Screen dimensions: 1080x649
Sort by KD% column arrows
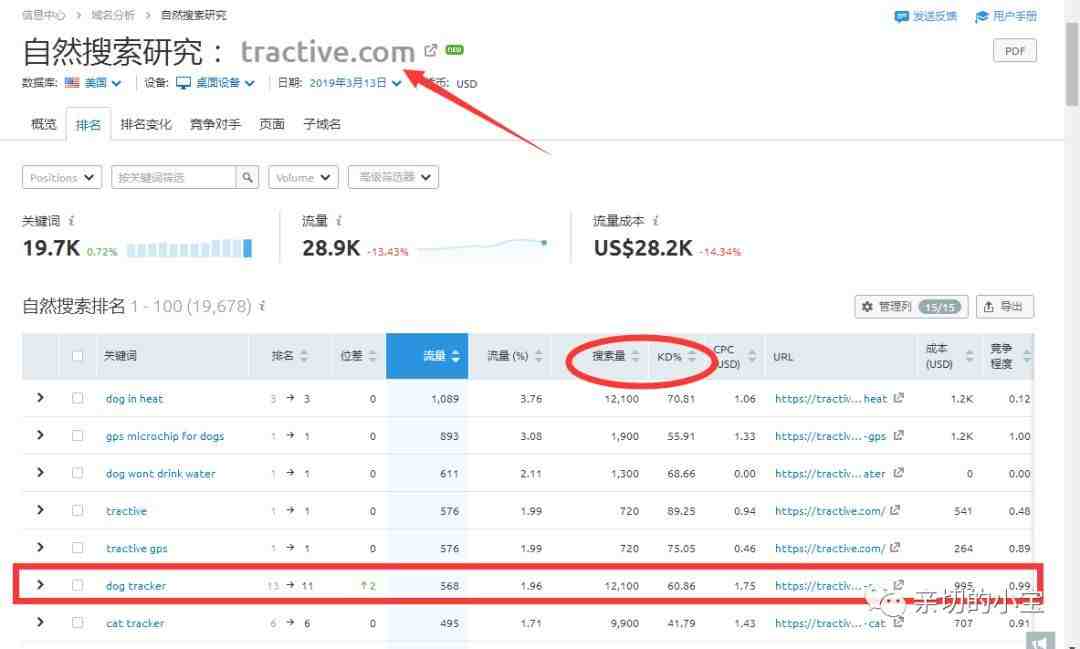692,356
